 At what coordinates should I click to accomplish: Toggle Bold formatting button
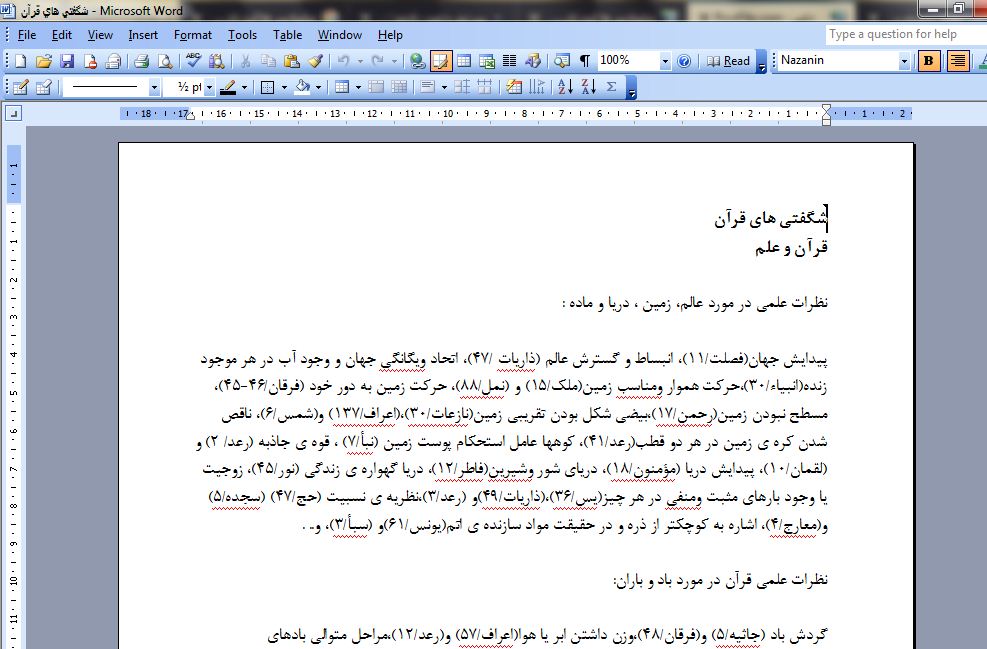point(929,61)
